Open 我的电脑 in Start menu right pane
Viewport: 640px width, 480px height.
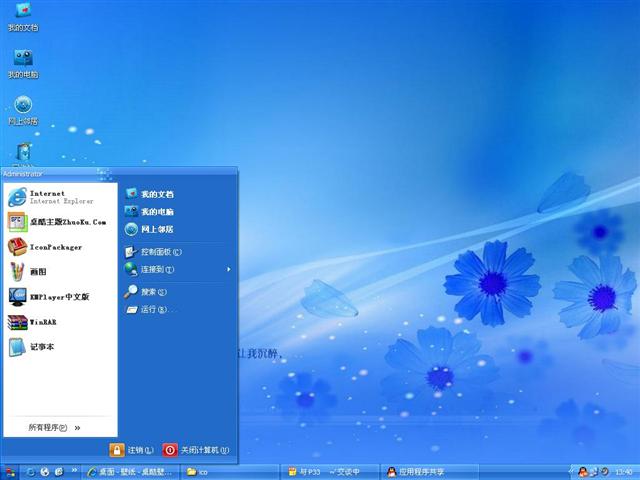coord(156,212)
